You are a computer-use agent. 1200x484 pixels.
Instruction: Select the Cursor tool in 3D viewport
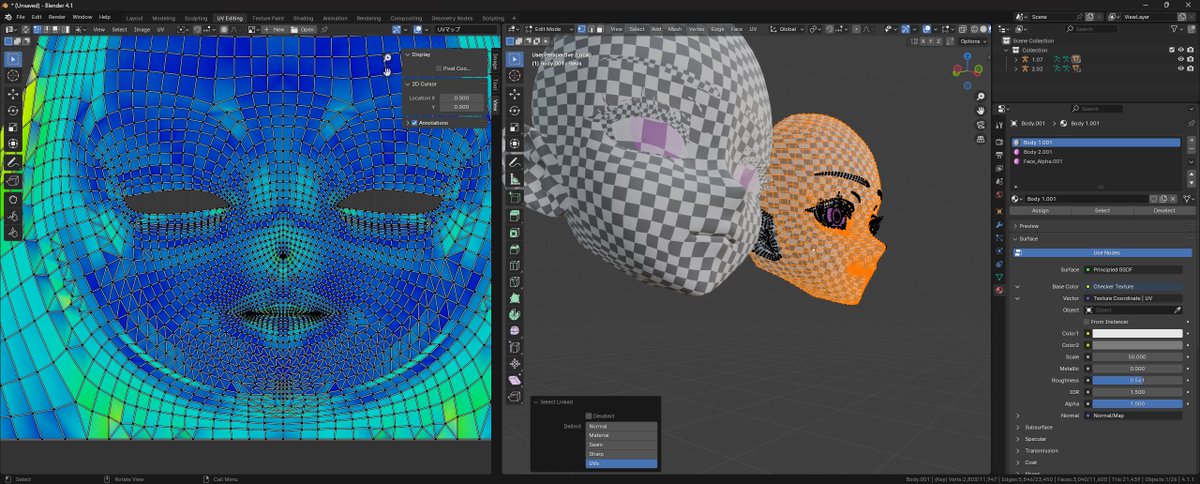[514, 77]
